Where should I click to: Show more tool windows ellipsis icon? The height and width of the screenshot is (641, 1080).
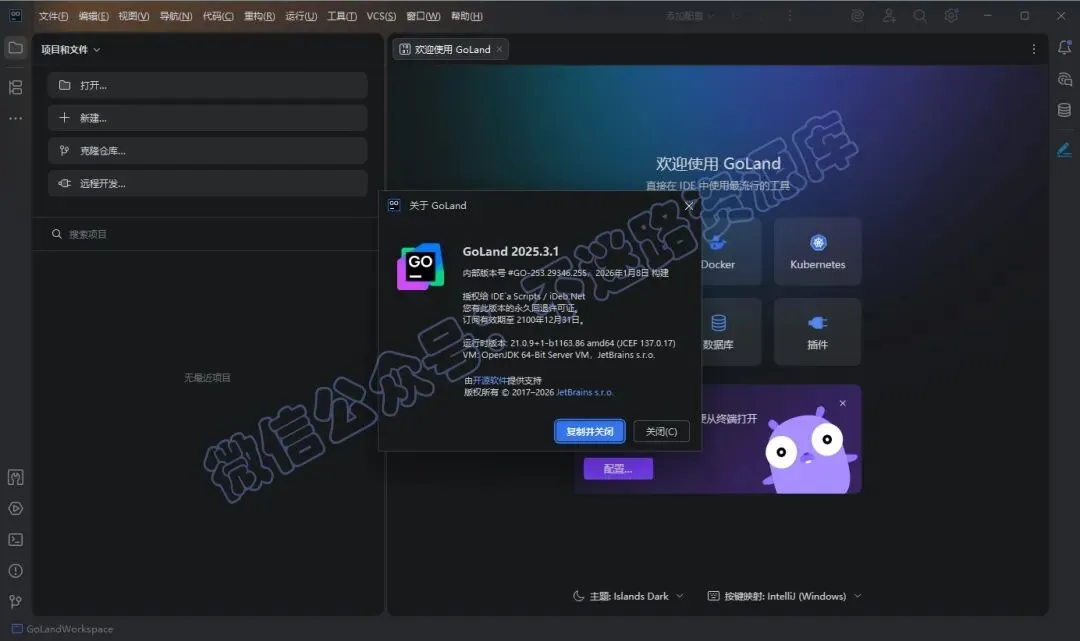click(x=15, y=118)
